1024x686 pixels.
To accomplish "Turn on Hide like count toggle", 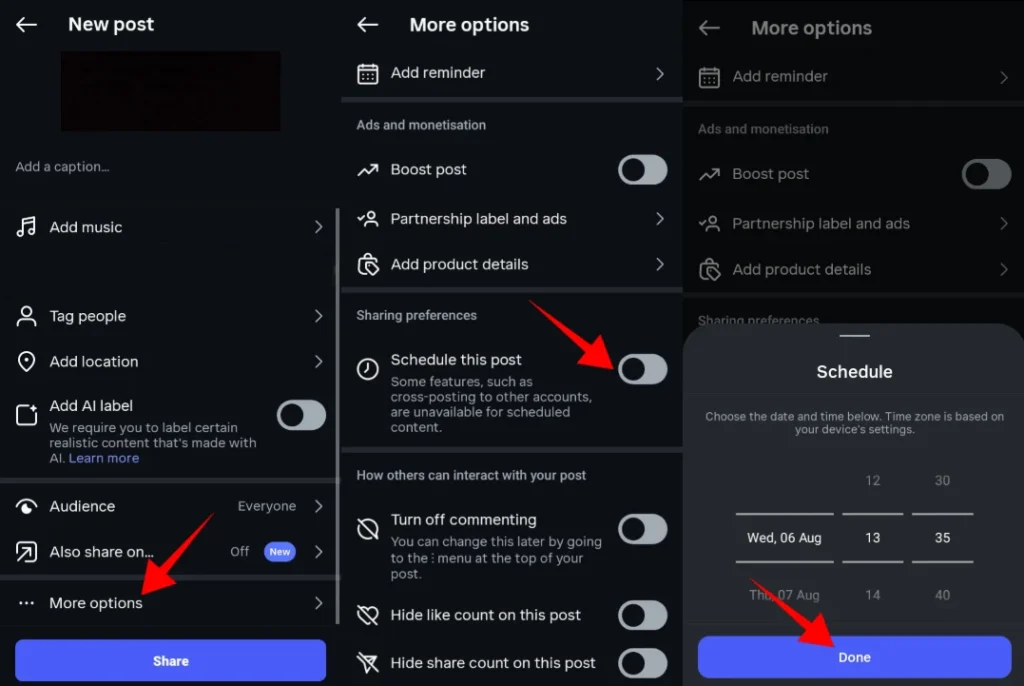I will point(643,615).
